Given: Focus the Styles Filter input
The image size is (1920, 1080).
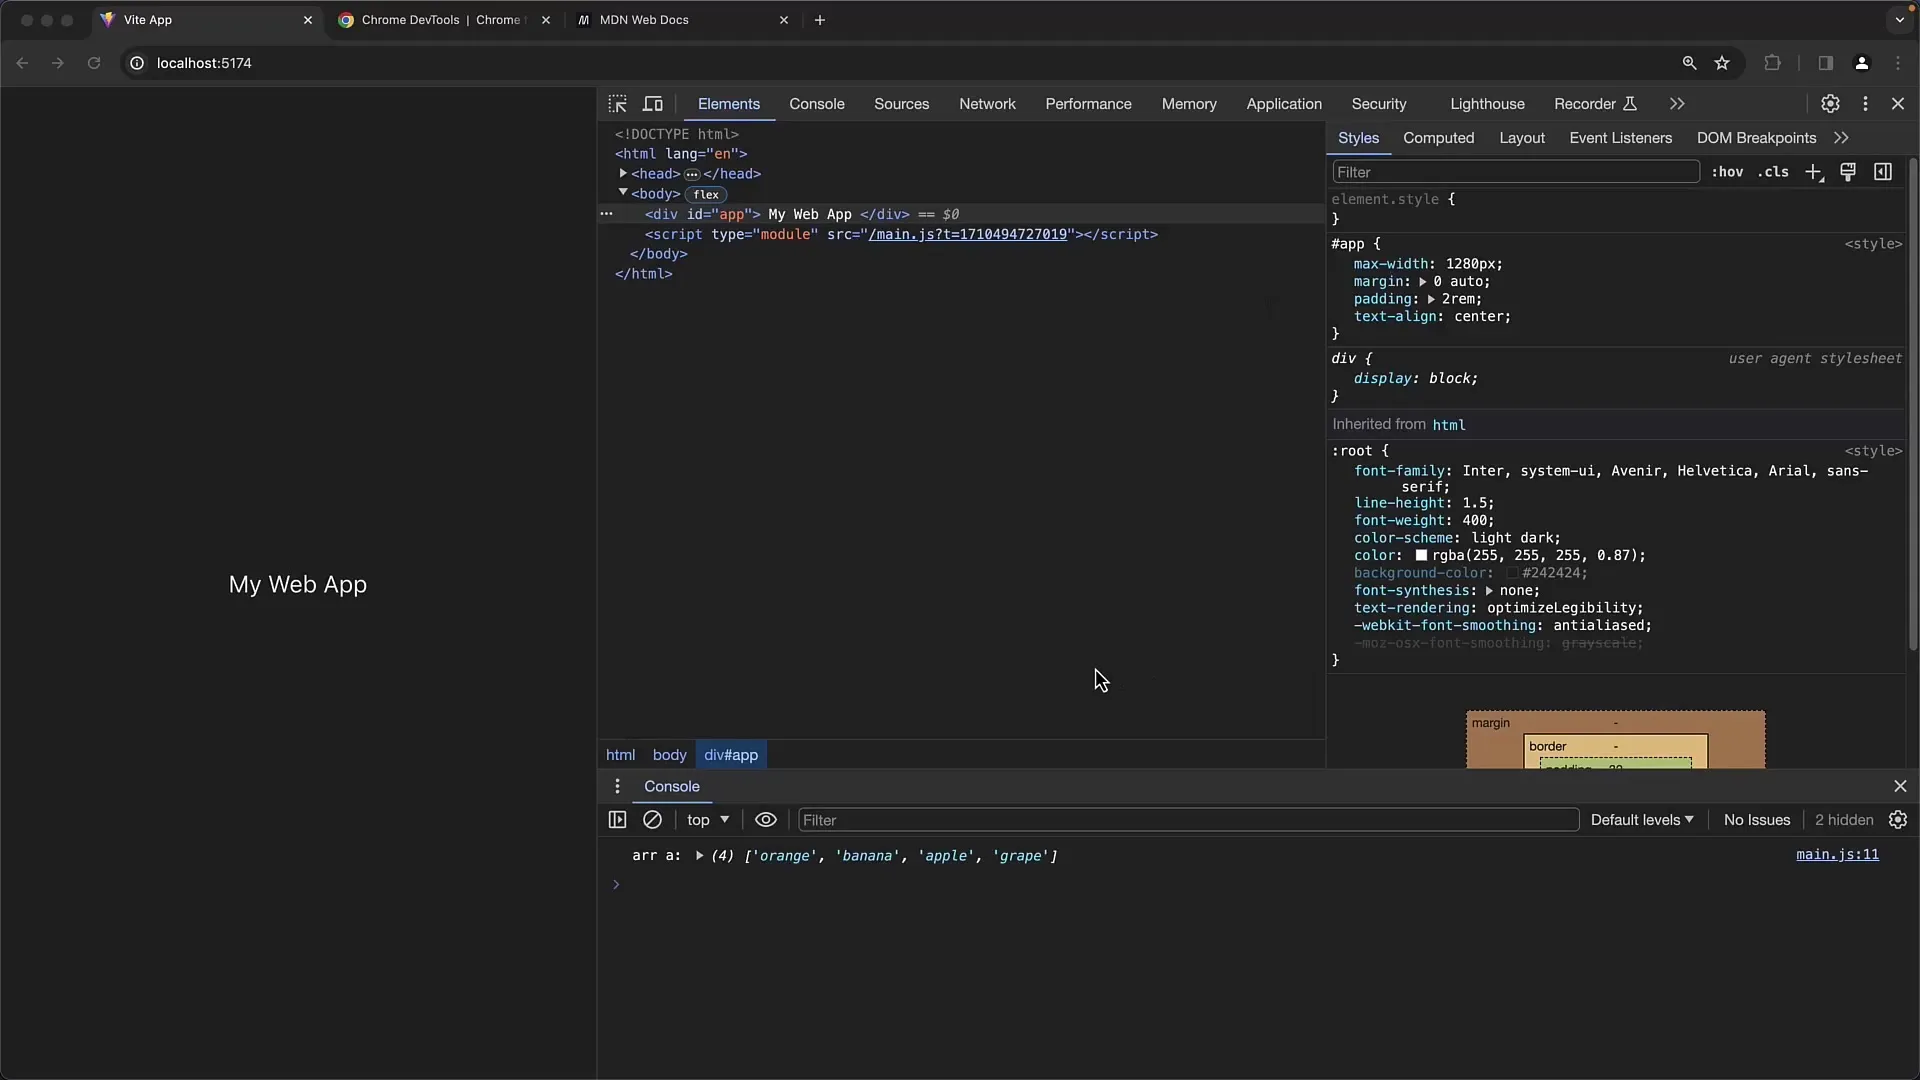Looking at the screenshot, I should 1515,172.
